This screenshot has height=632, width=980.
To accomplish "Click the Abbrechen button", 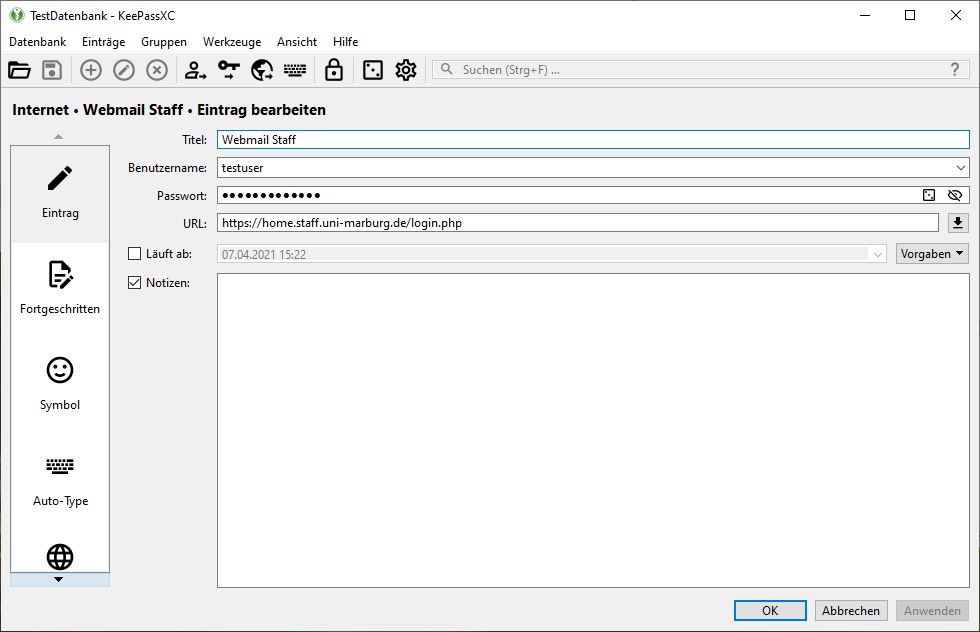I will coord(851,611).
